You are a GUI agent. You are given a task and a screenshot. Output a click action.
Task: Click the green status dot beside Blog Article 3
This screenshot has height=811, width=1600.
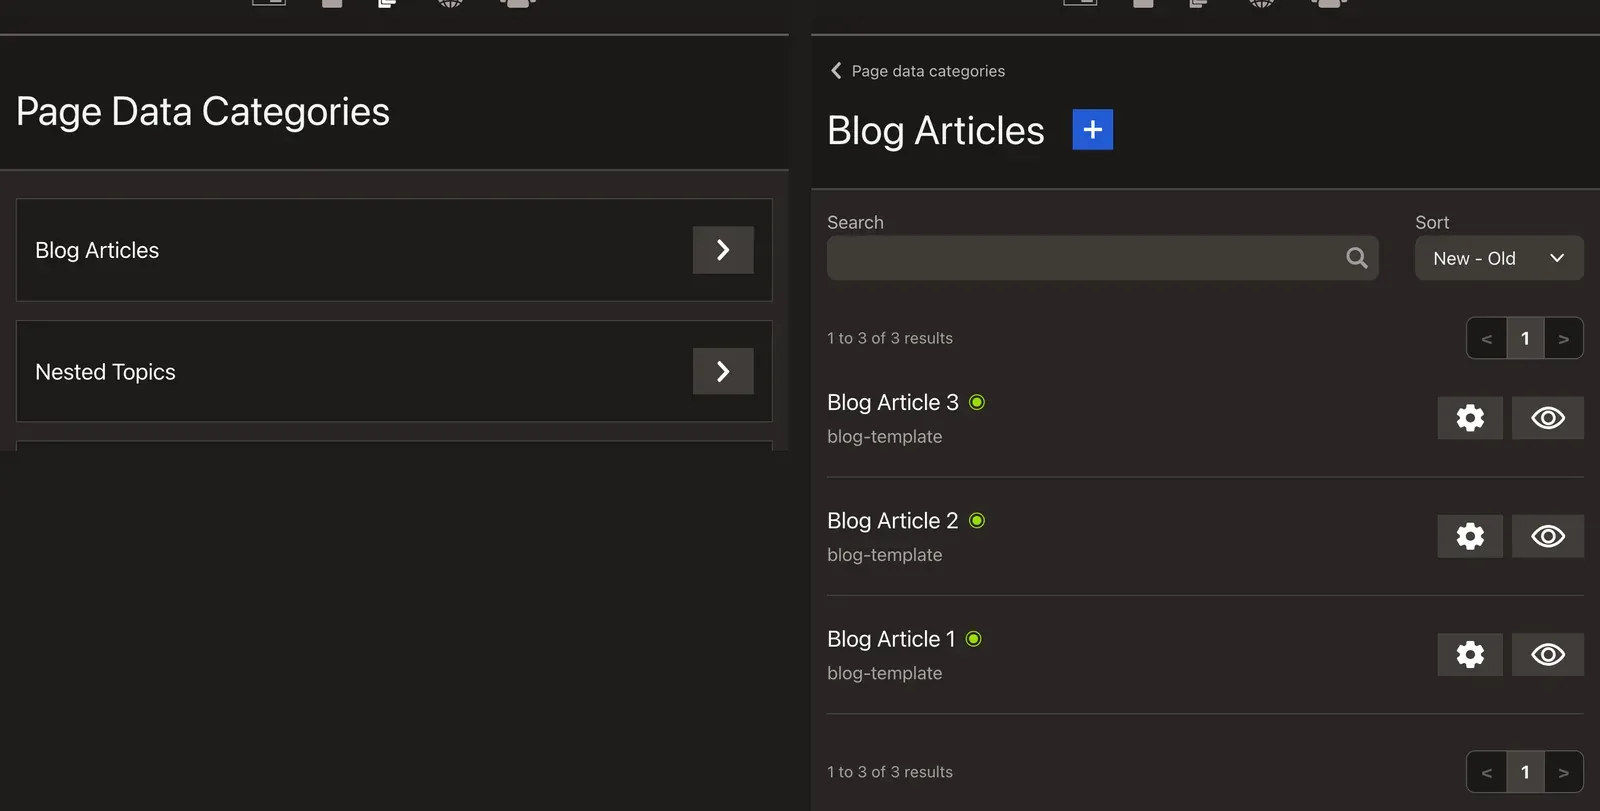tap(977, 402)
